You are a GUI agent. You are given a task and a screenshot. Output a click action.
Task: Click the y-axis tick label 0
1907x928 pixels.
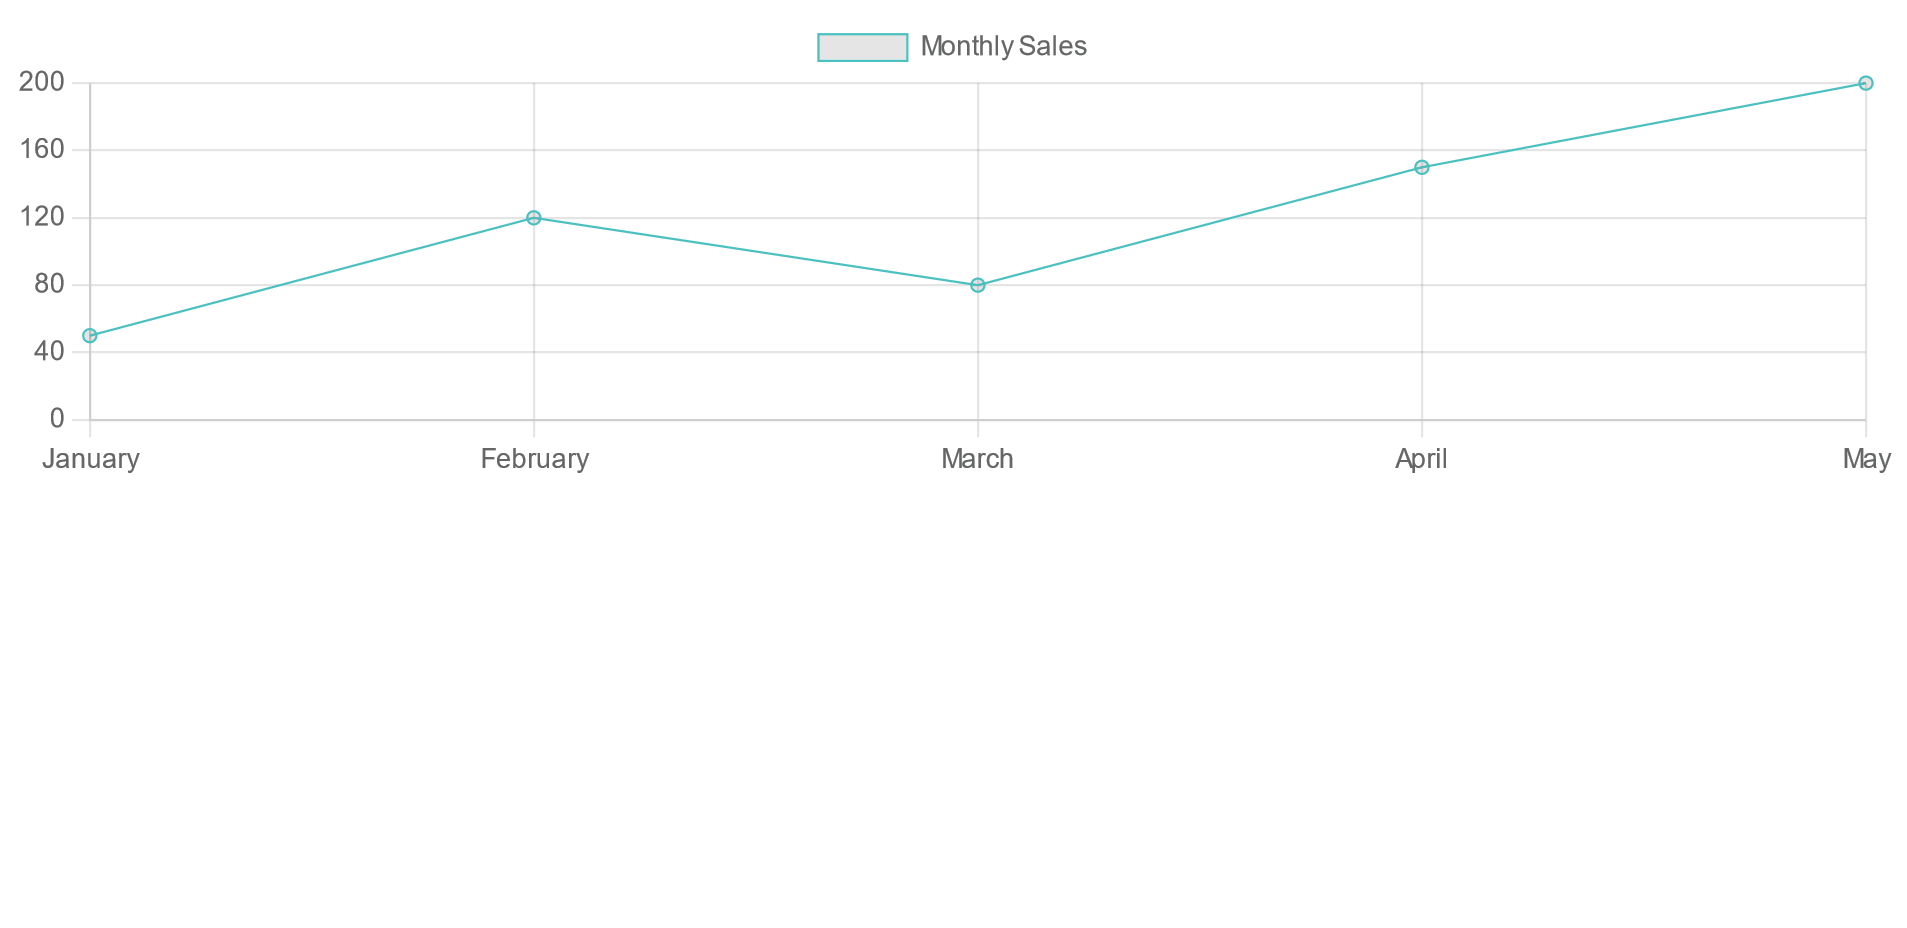click(x=57, y=419)
